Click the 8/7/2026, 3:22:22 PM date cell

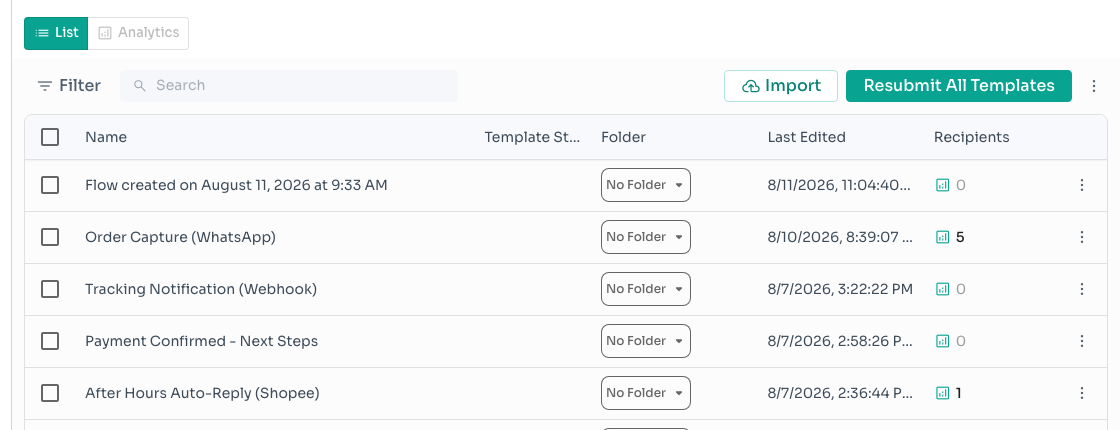(840, 289)
